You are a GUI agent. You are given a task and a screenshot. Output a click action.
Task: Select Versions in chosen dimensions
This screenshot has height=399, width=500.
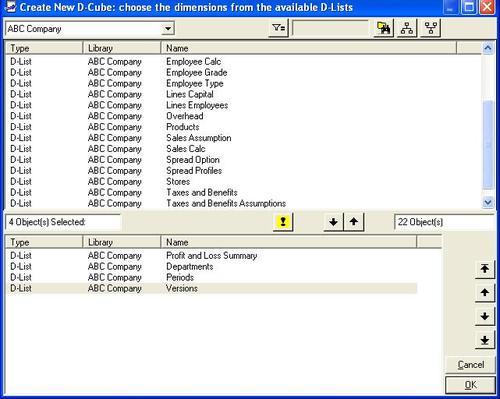(212, 288)
